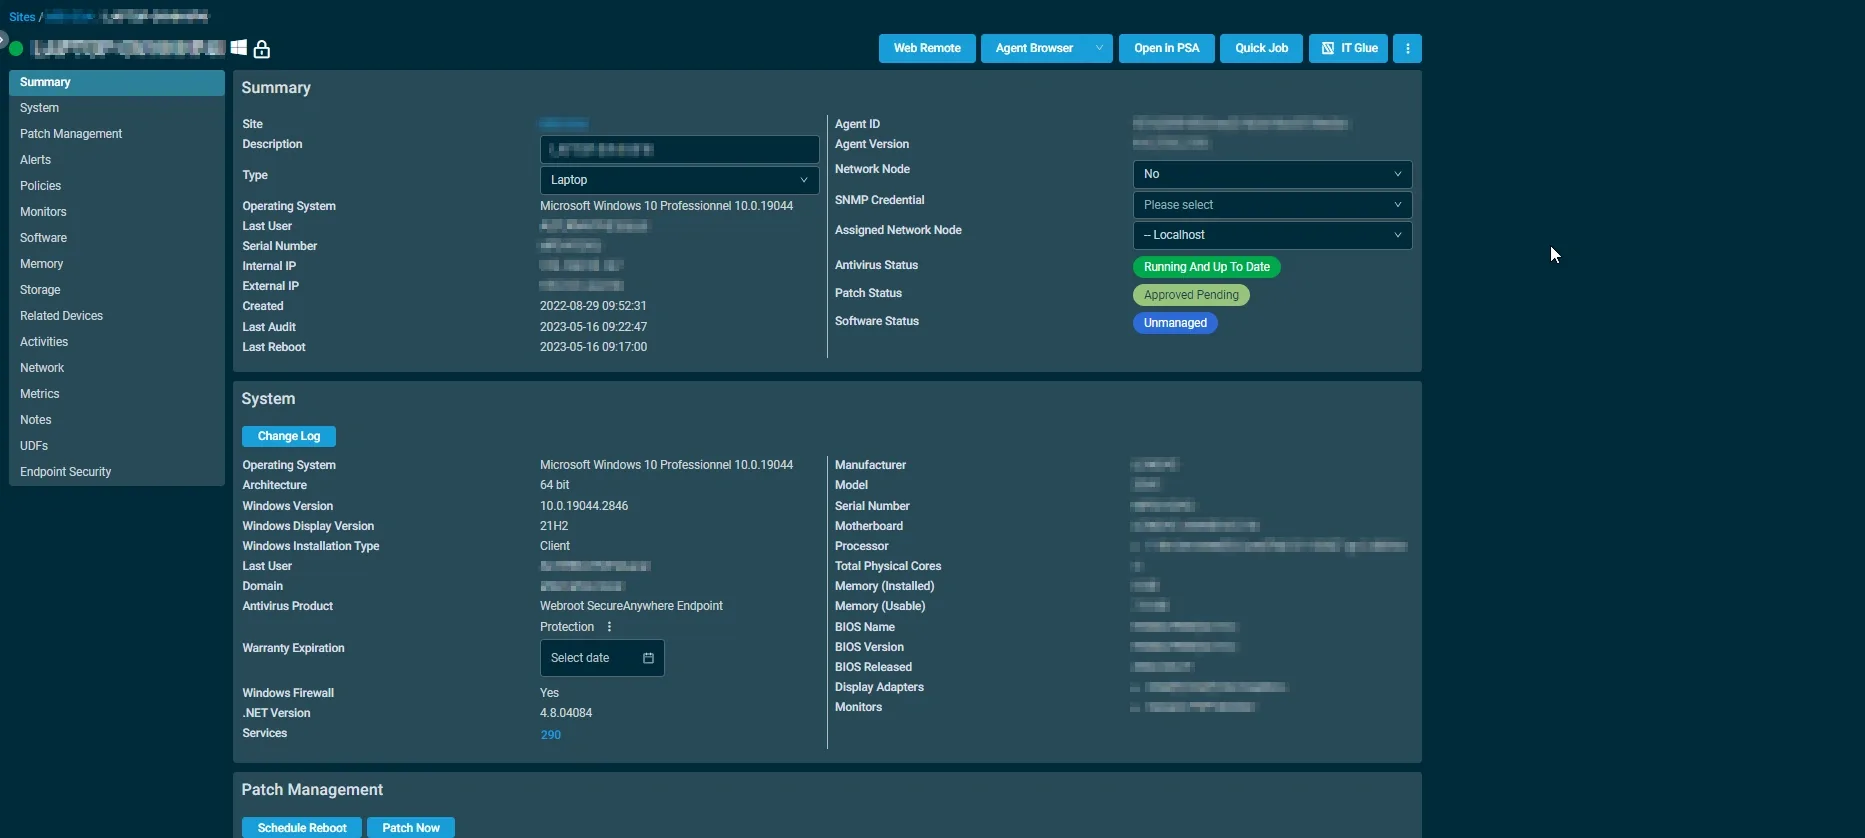Open Network in the sidebar
Viewport: 1865px width, 838px height.
click(117, 368)
